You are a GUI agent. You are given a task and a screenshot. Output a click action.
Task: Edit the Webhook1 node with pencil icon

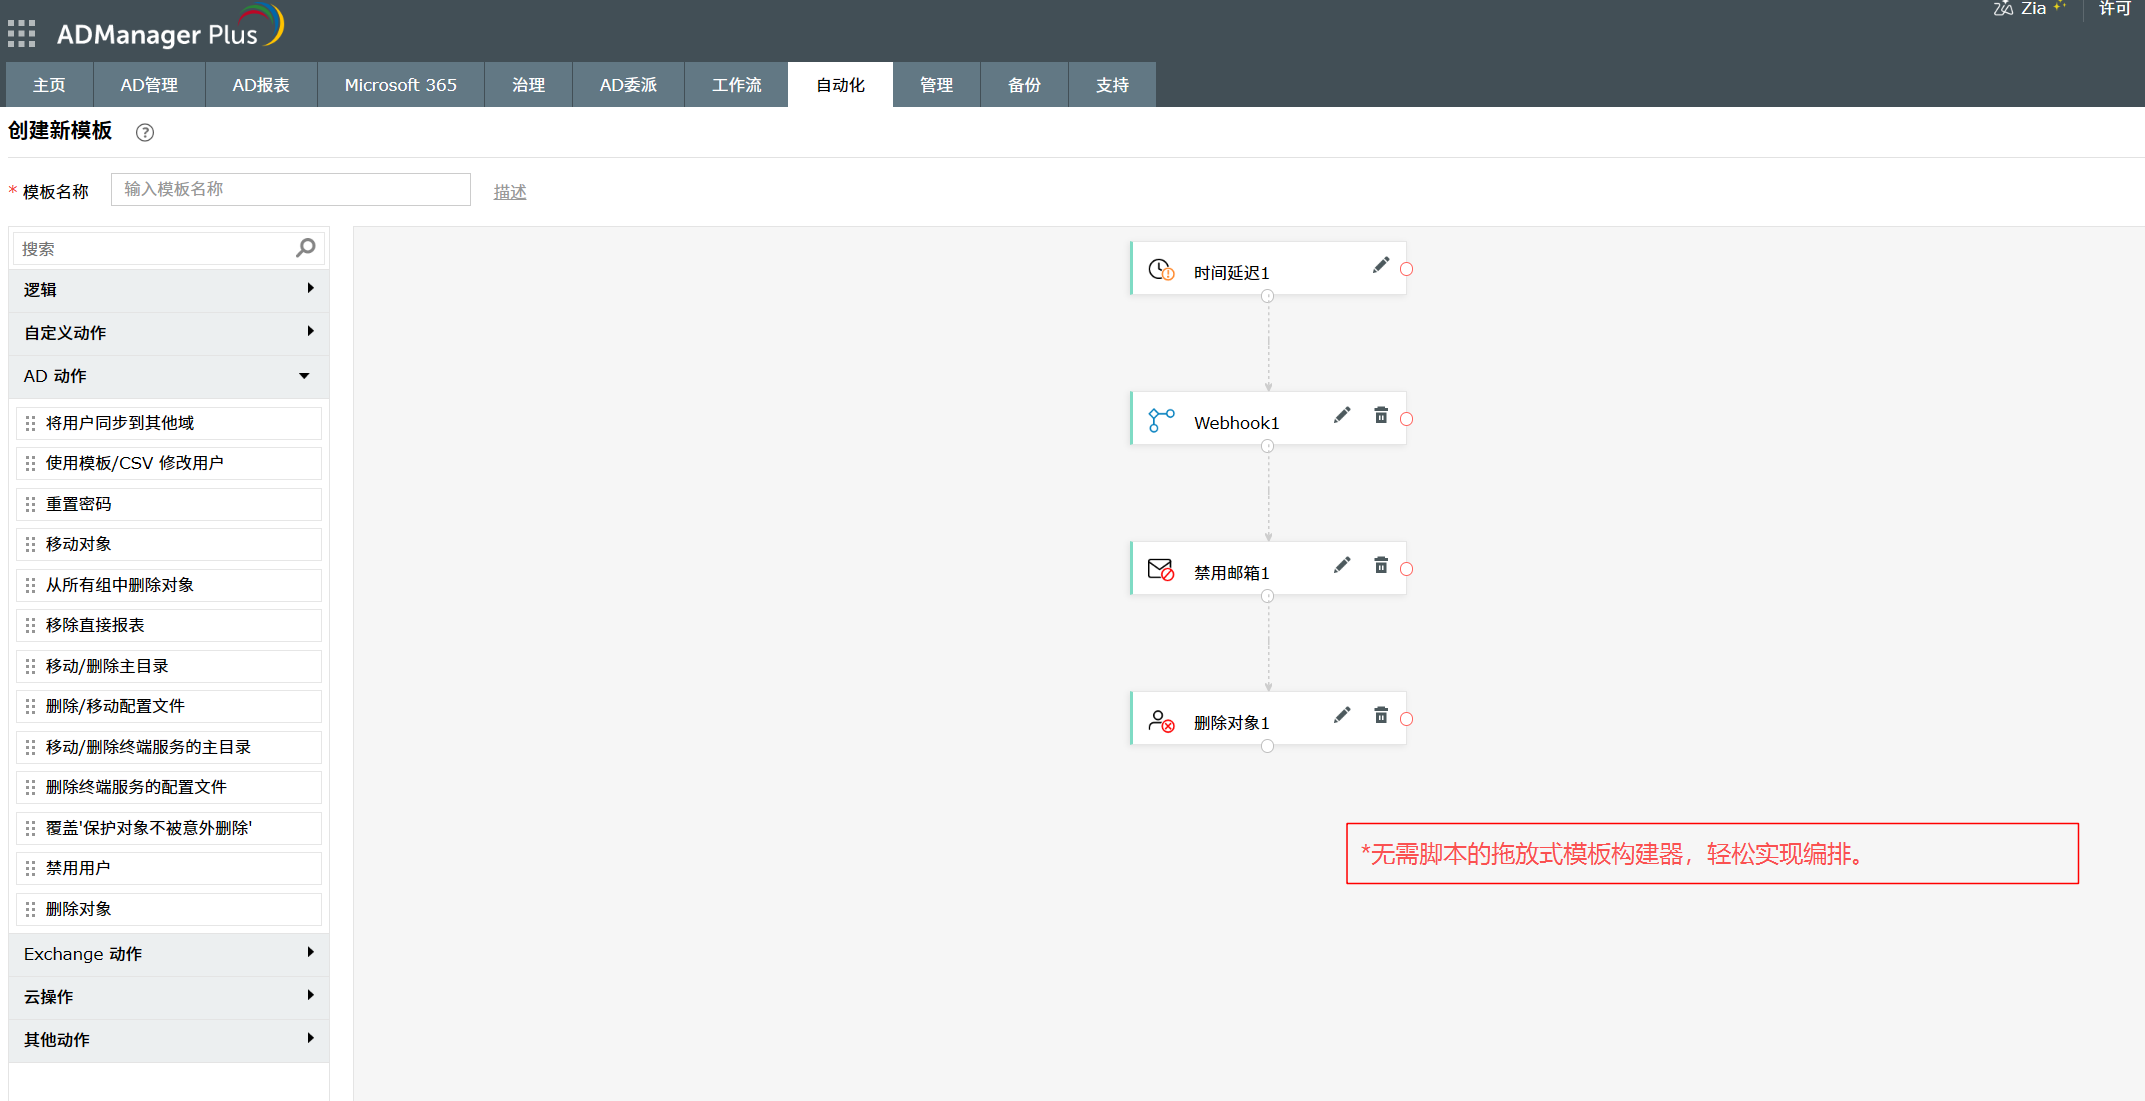(x=1342, y=415)
